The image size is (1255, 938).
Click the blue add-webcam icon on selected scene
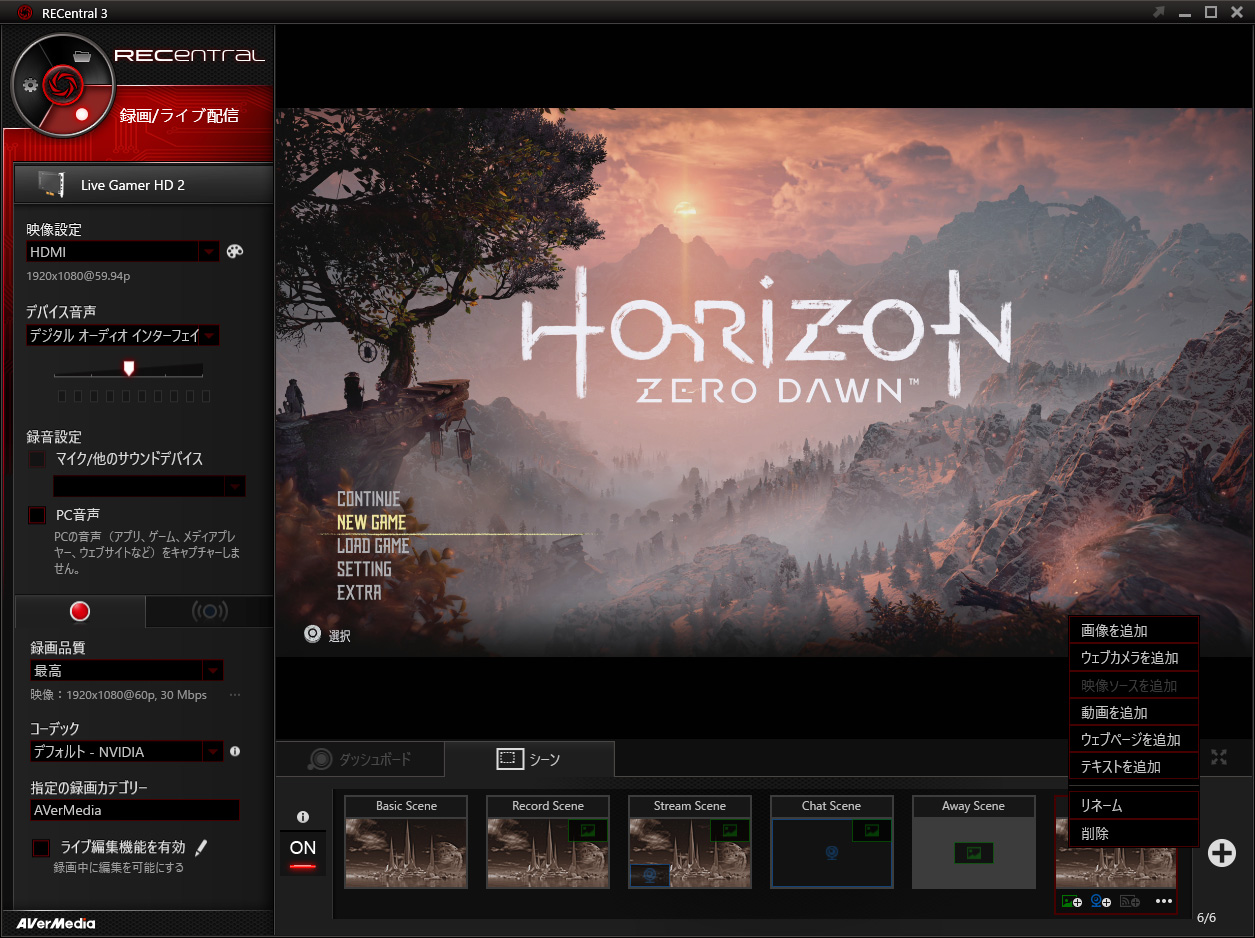1101,901
